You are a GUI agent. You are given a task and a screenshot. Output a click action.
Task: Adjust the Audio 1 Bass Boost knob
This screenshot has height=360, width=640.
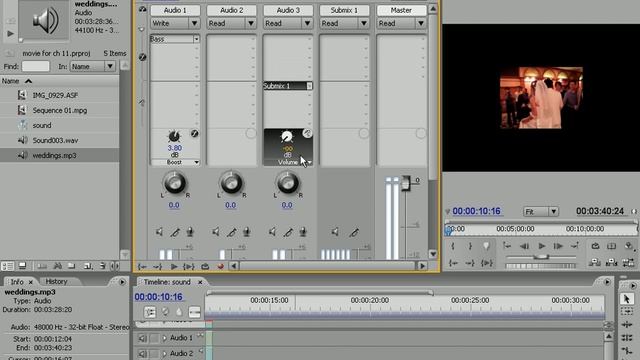[x=174, y=136]
